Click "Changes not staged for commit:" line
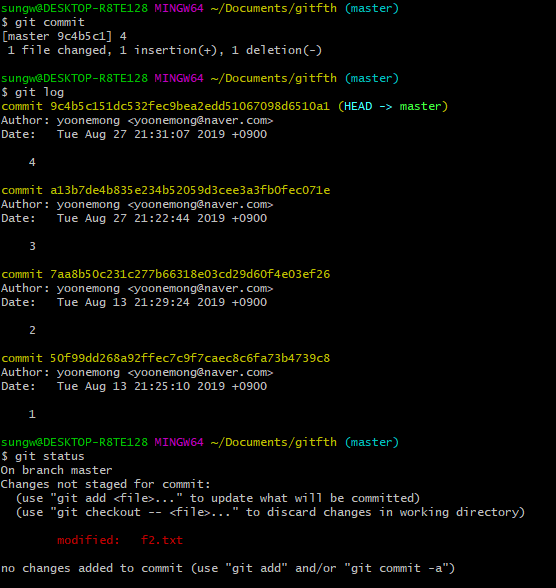Screen dimensions: 556x588 [105, 484]
